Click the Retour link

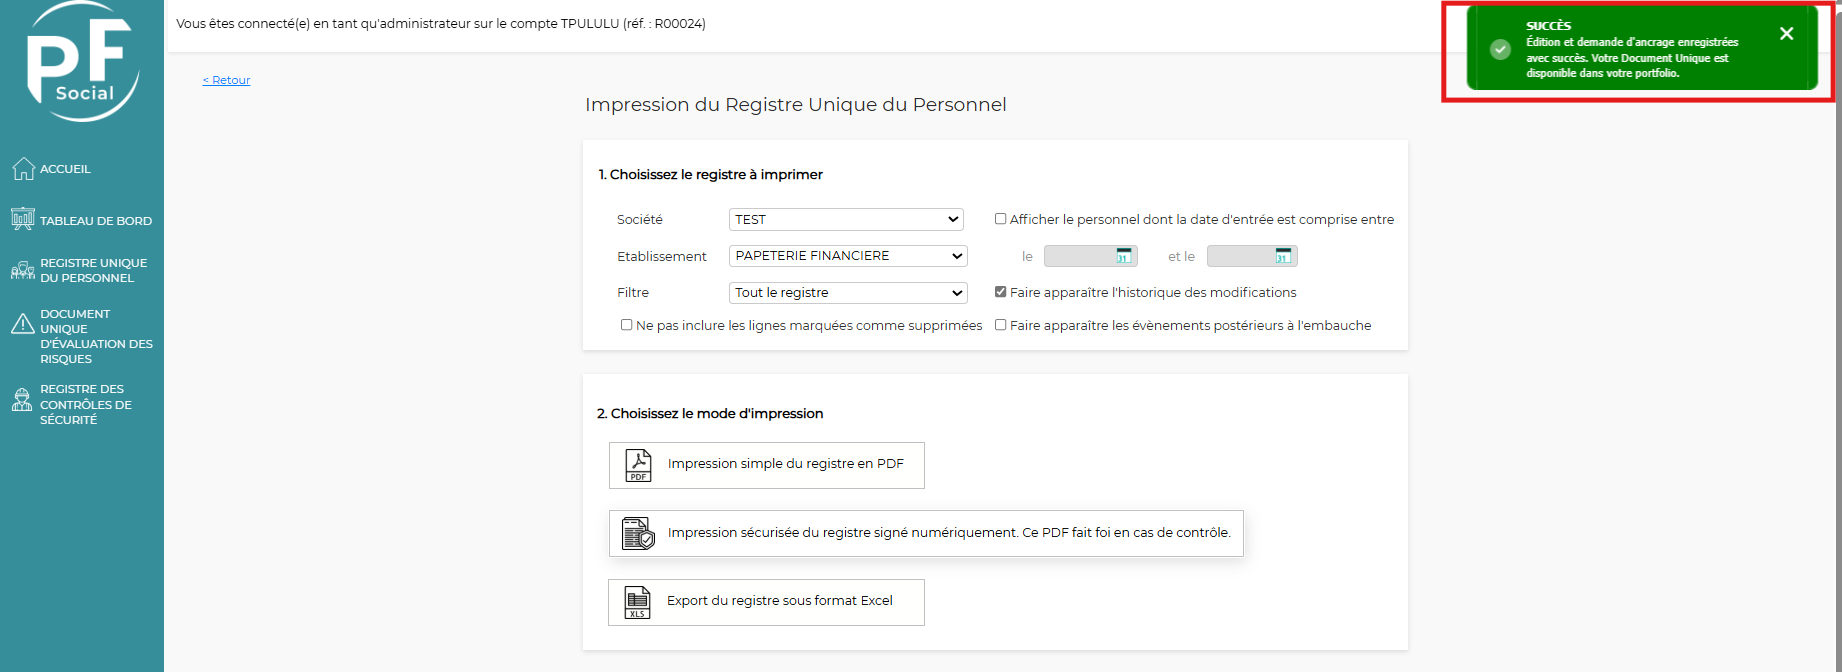click(226, 80)
